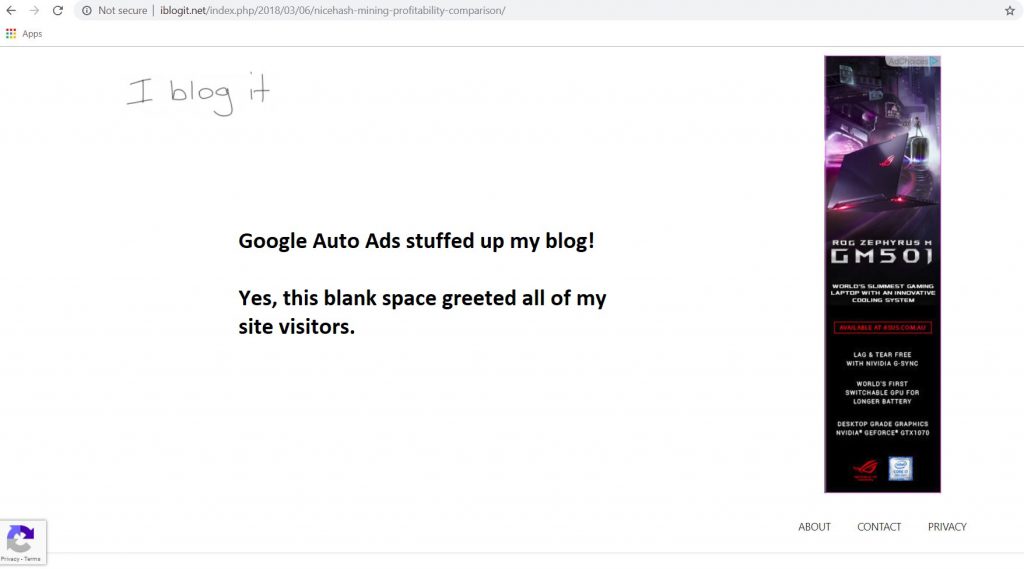Click the ad text World's first switchable GPU
1024x569 pixels.
point(882,393)
